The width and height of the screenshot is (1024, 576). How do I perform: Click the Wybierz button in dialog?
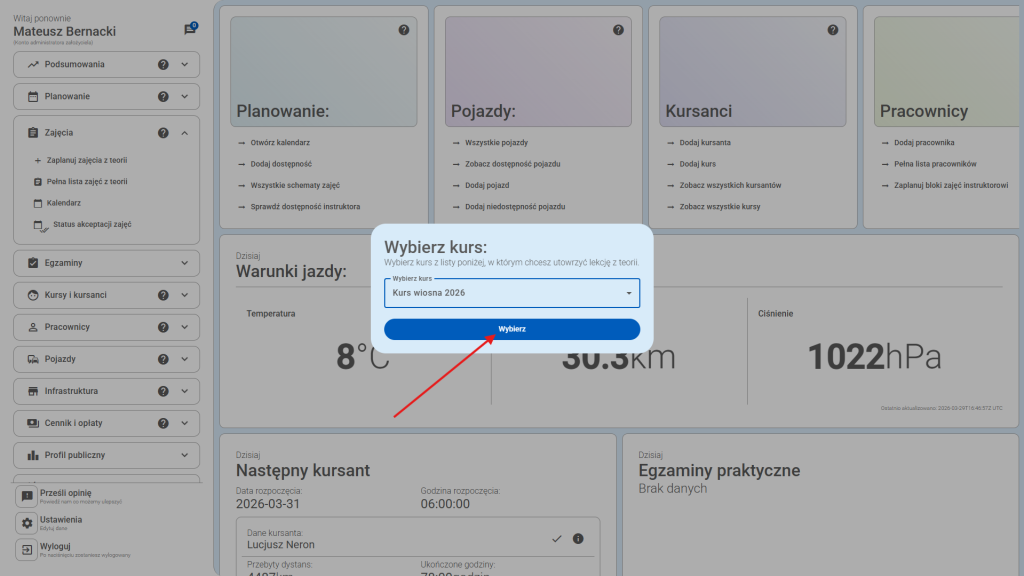[511, 329]
